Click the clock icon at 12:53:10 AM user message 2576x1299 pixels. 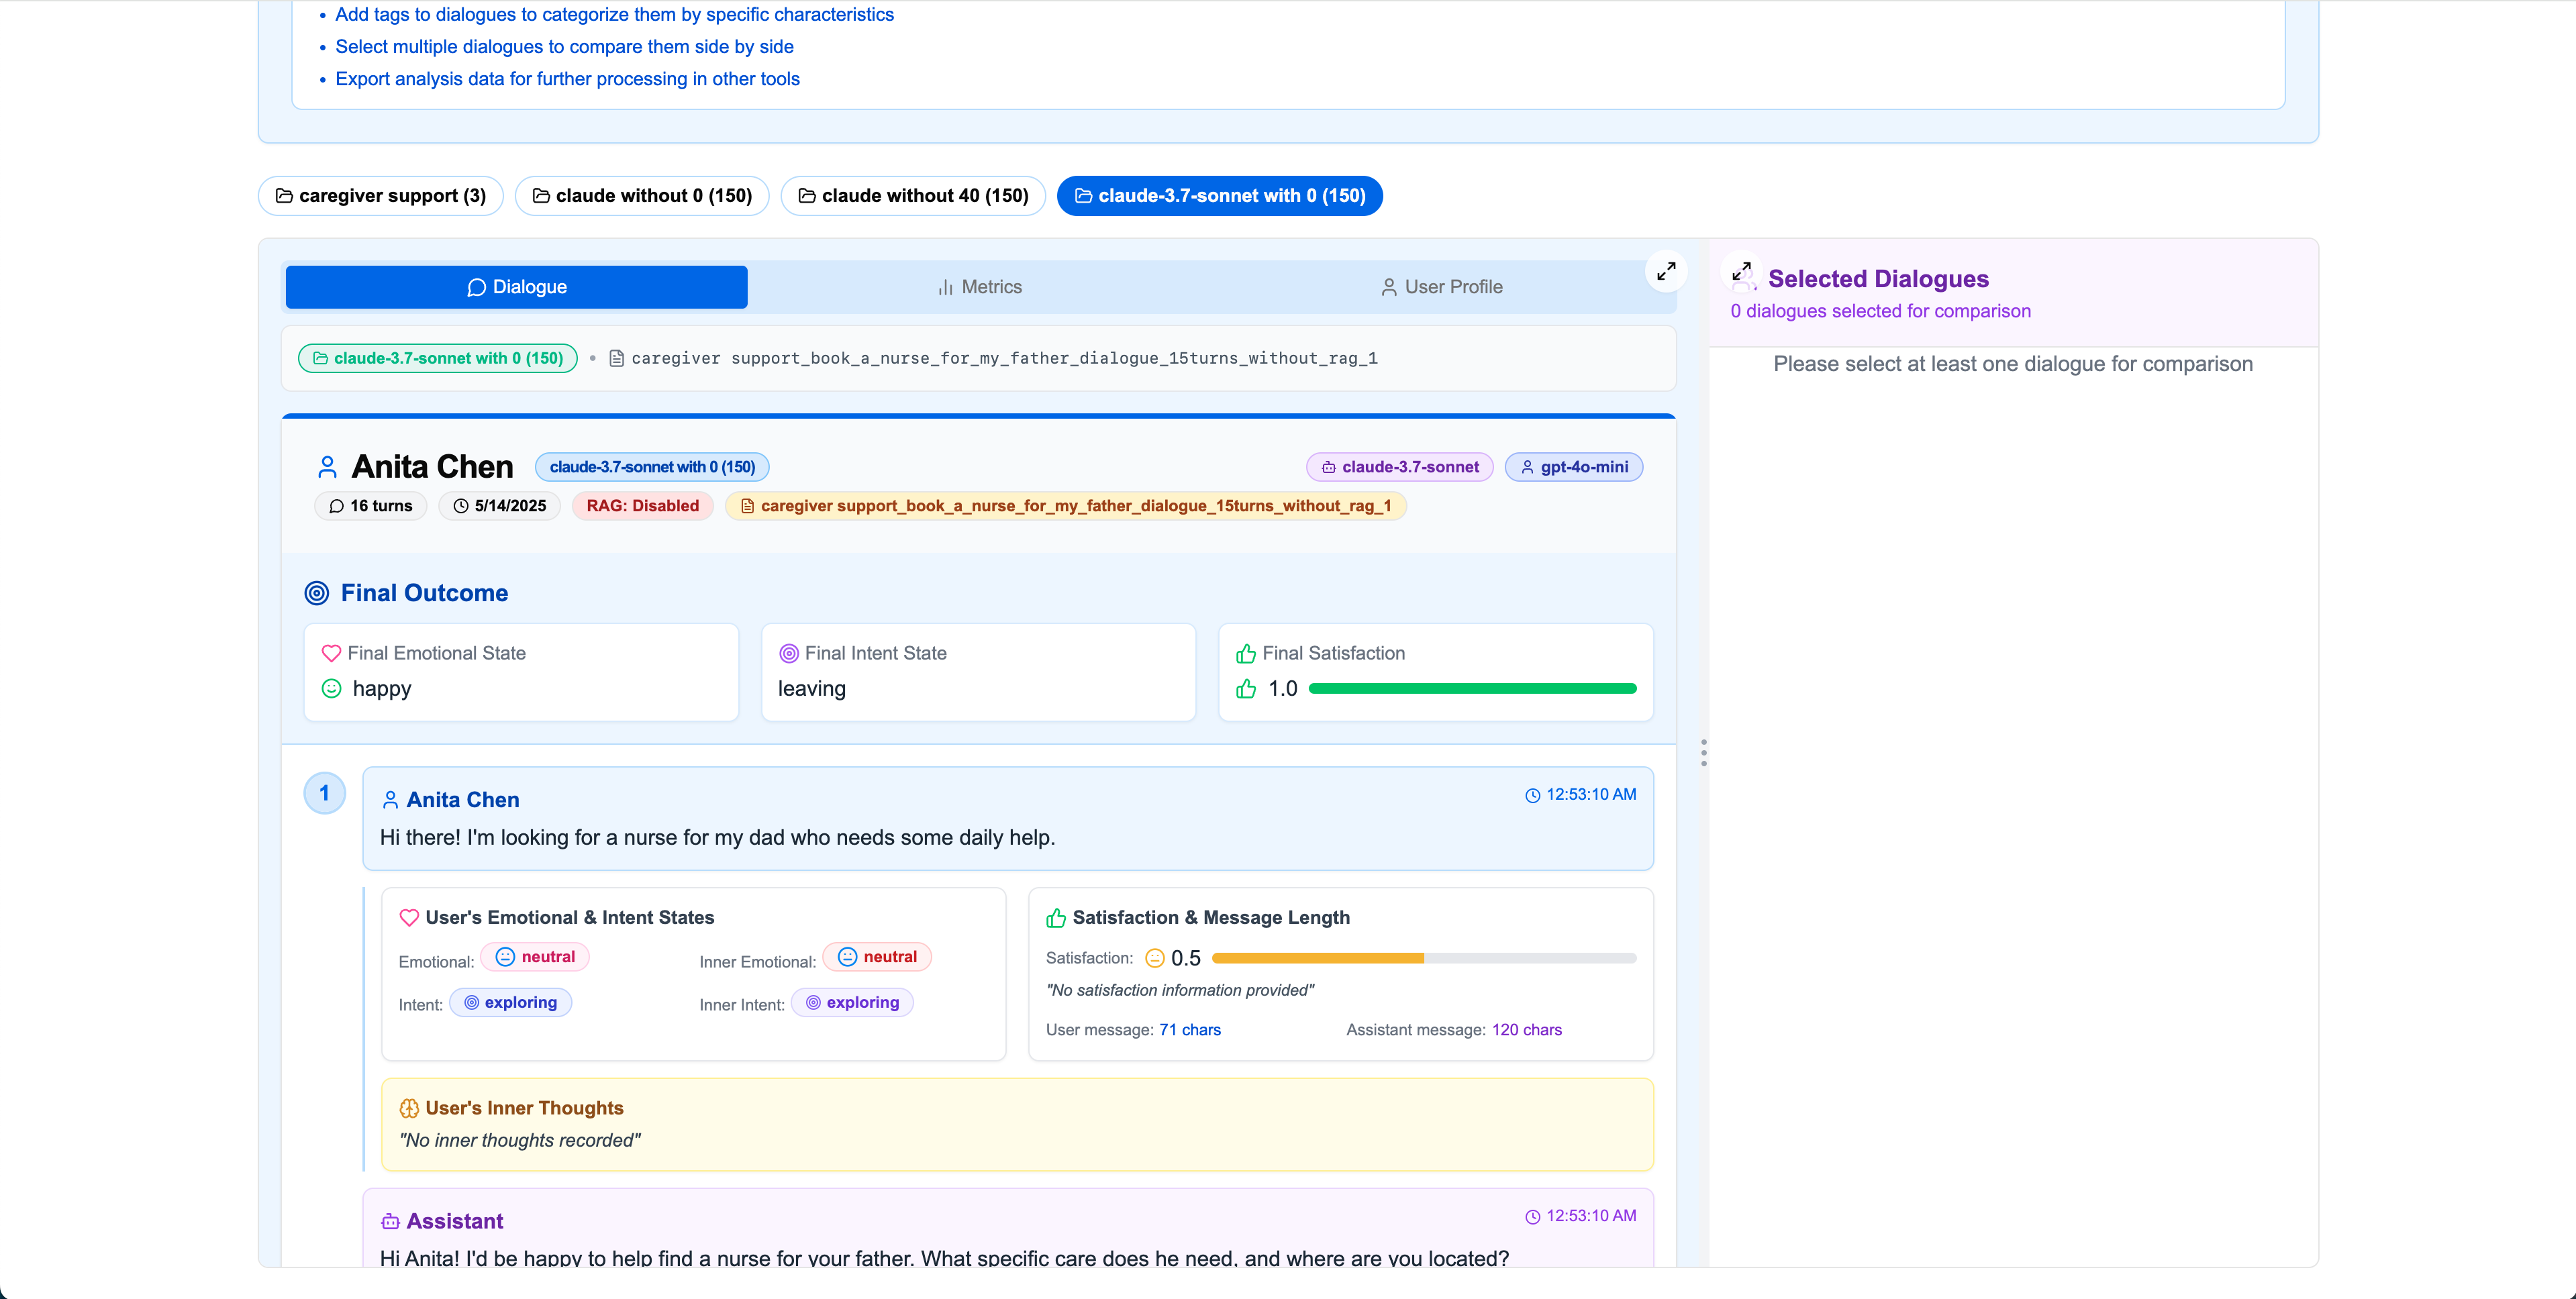1532,795
